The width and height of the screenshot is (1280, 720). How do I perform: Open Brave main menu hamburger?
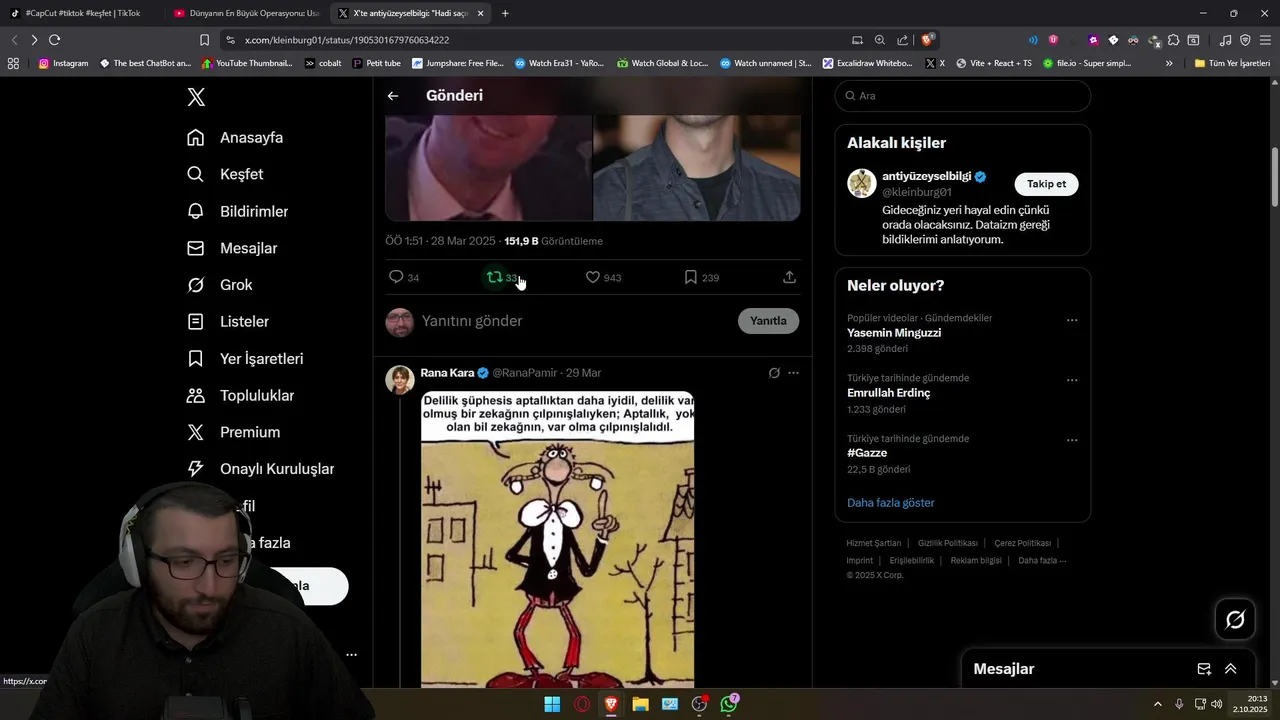coord(1265,40)
